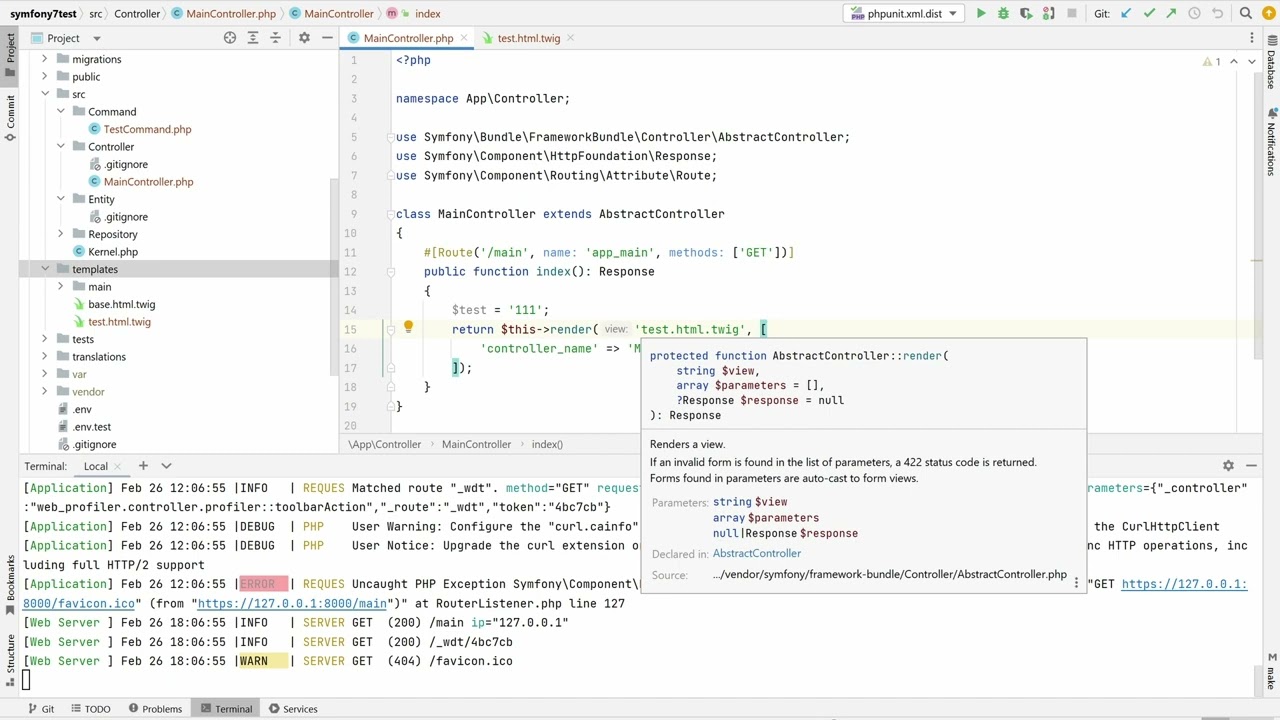Screen dimensions: 1280x720
Task: Click the intention lightbulb on line 15
Action: (x=408, y=328)
